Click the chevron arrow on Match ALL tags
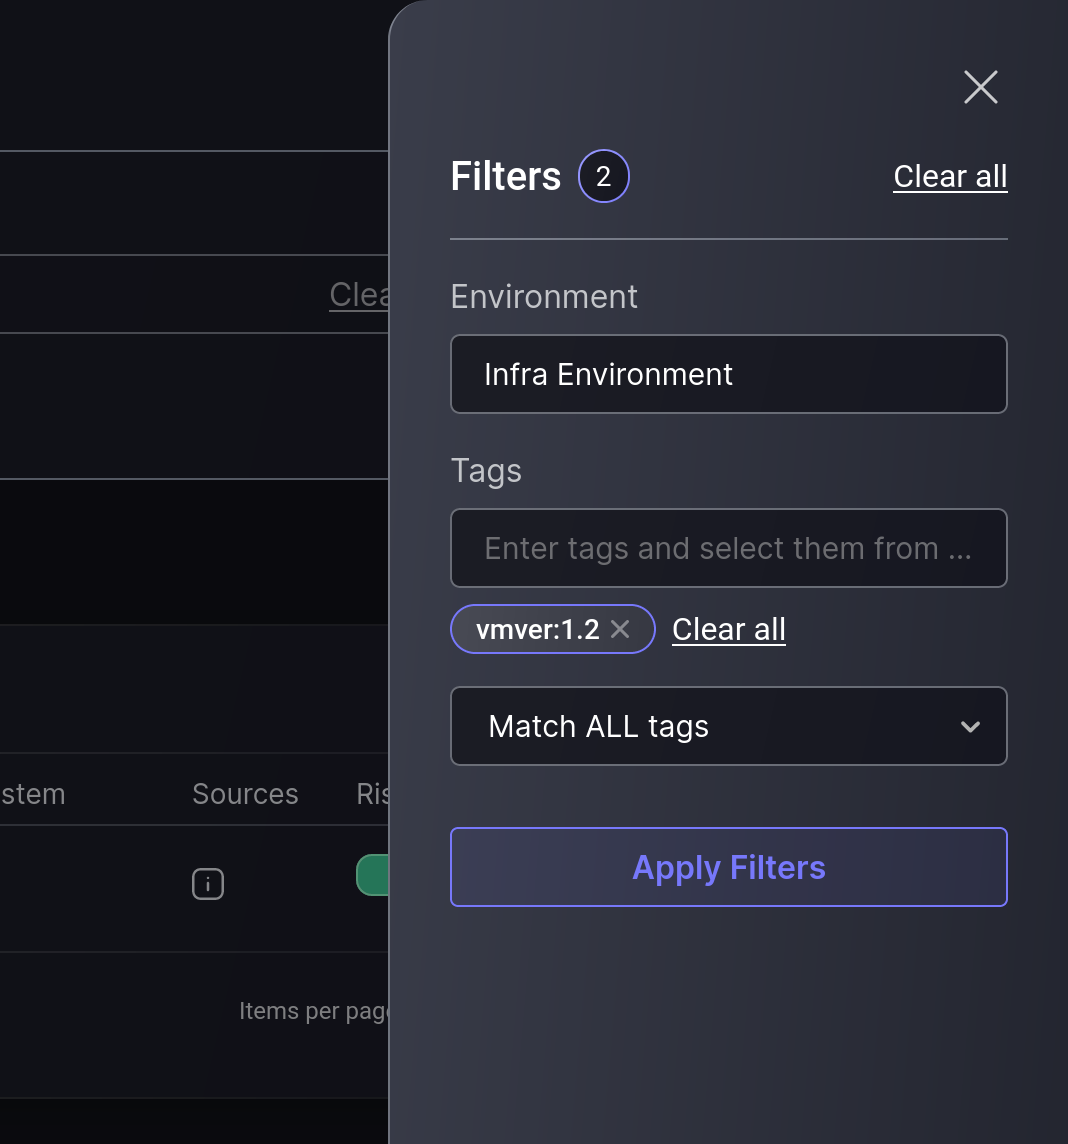The width and height of the screenshot is (1068, 1144). pos(969,727)
